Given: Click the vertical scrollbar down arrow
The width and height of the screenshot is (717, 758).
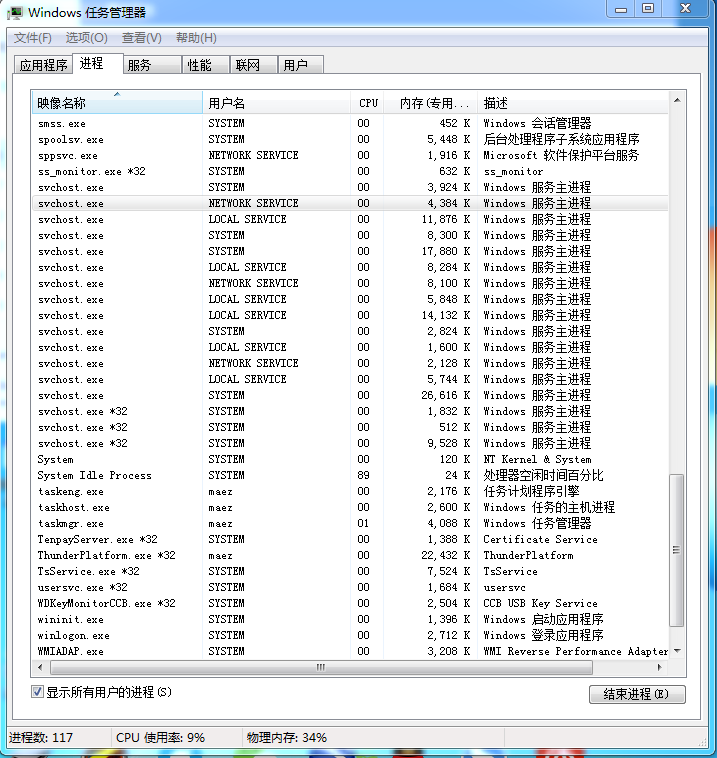Looking at the screenshot, I should [677, 651].
